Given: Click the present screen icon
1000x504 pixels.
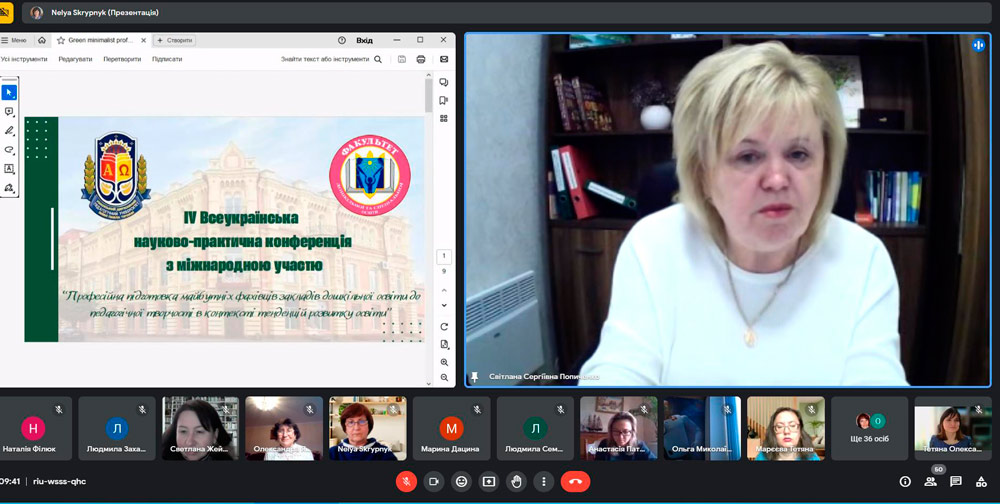Looking at the screenshot, I should [x=489, y=481].
